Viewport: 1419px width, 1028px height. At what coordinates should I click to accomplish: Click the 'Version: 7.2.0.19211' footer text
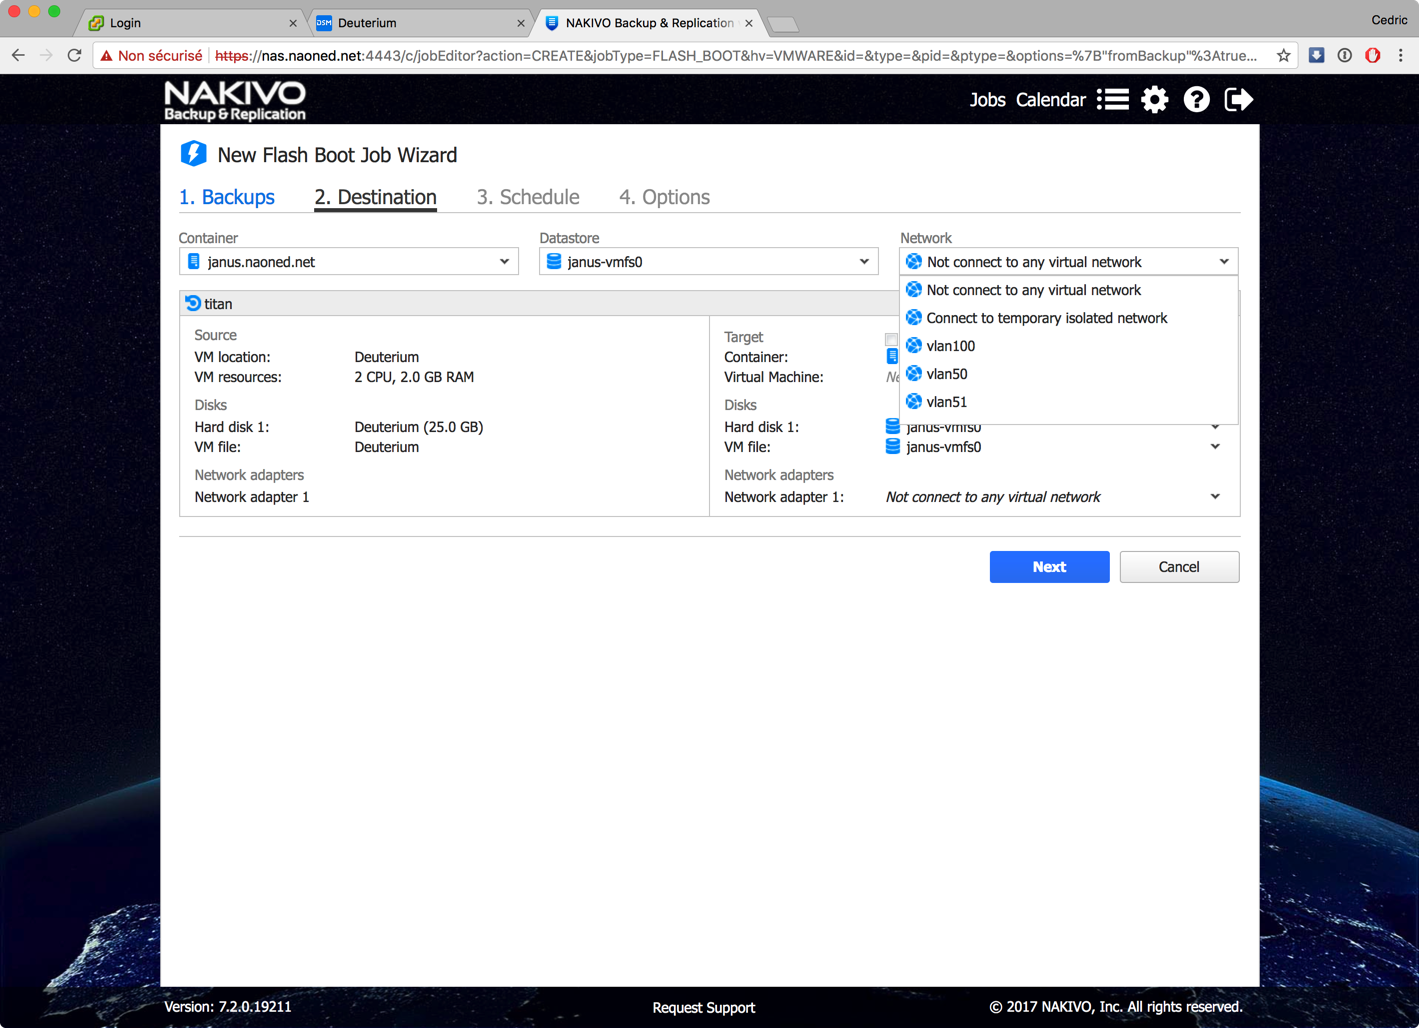(228, 1007)
